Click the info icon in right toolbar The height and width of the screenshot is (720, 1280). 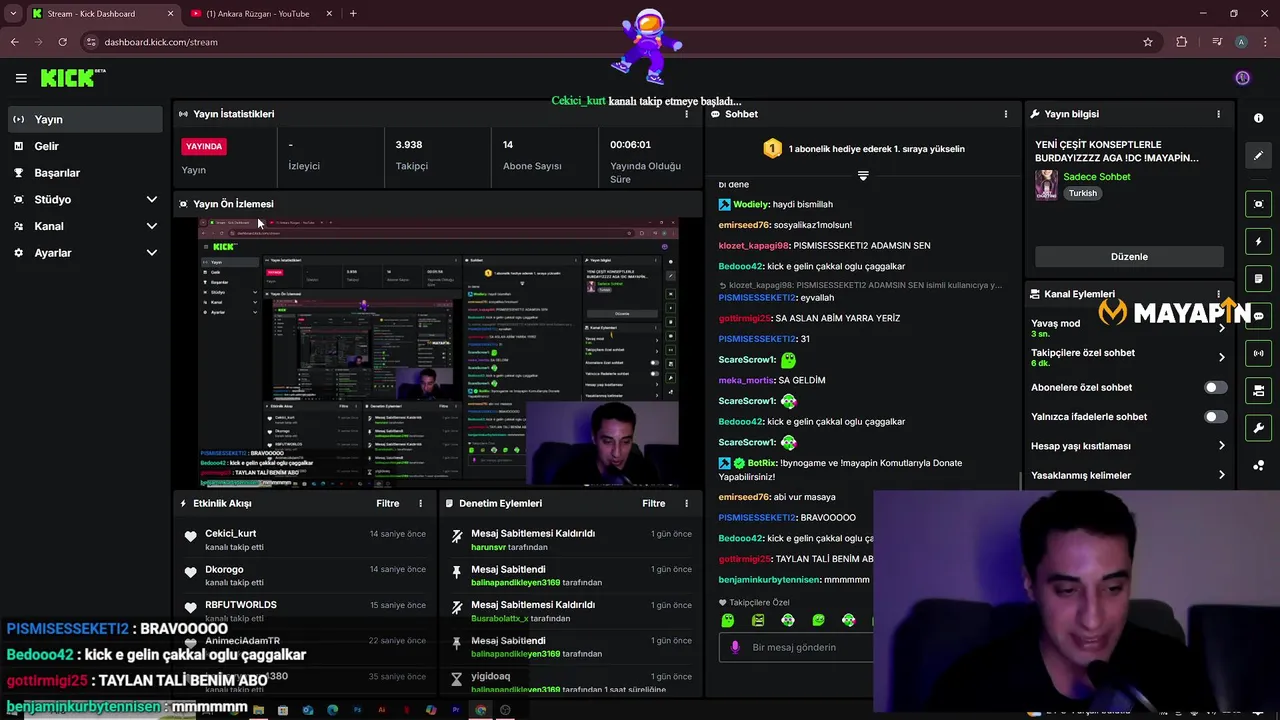click(1258, 118)
